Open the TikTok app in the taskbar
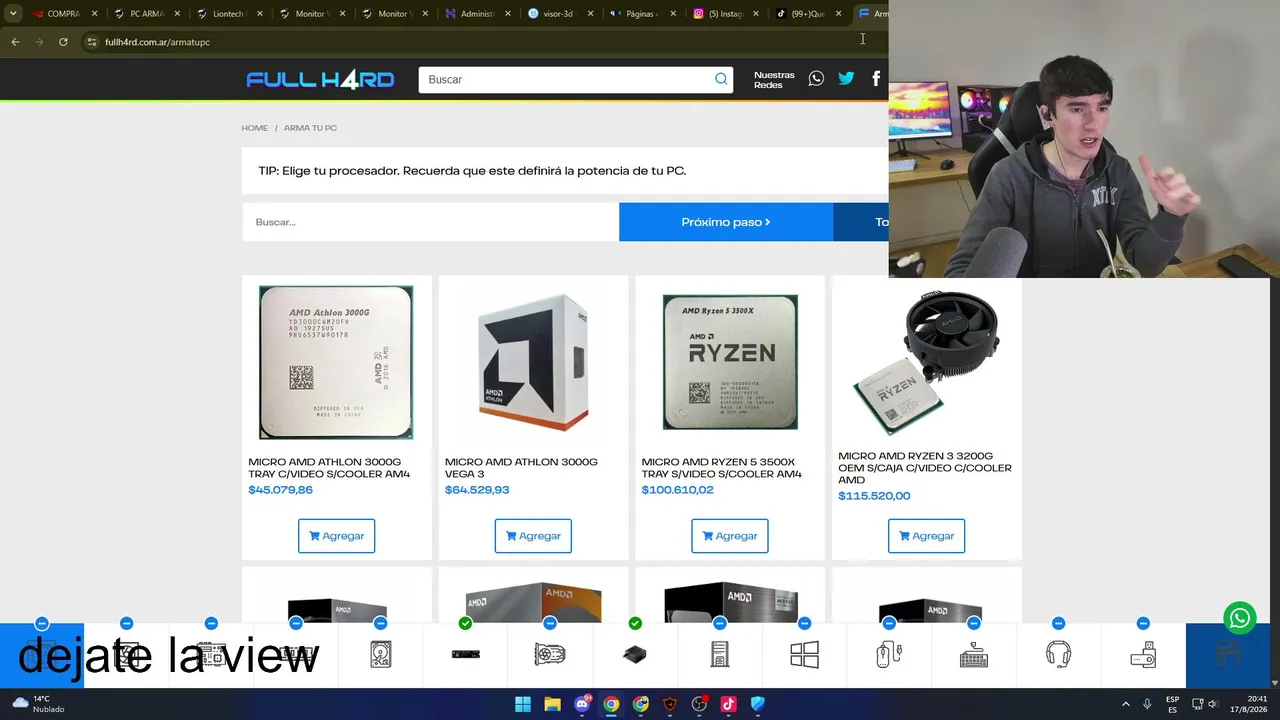 pyautogui.click(x=728, y=704)
